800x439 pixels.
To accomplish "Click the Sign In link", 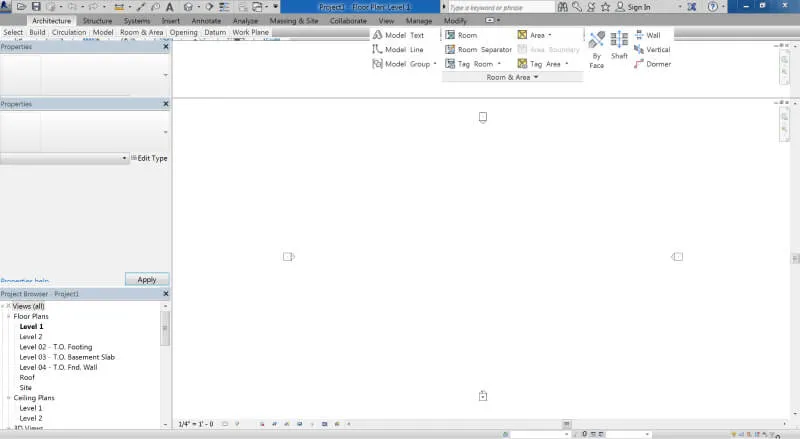I will pos(638,7).
